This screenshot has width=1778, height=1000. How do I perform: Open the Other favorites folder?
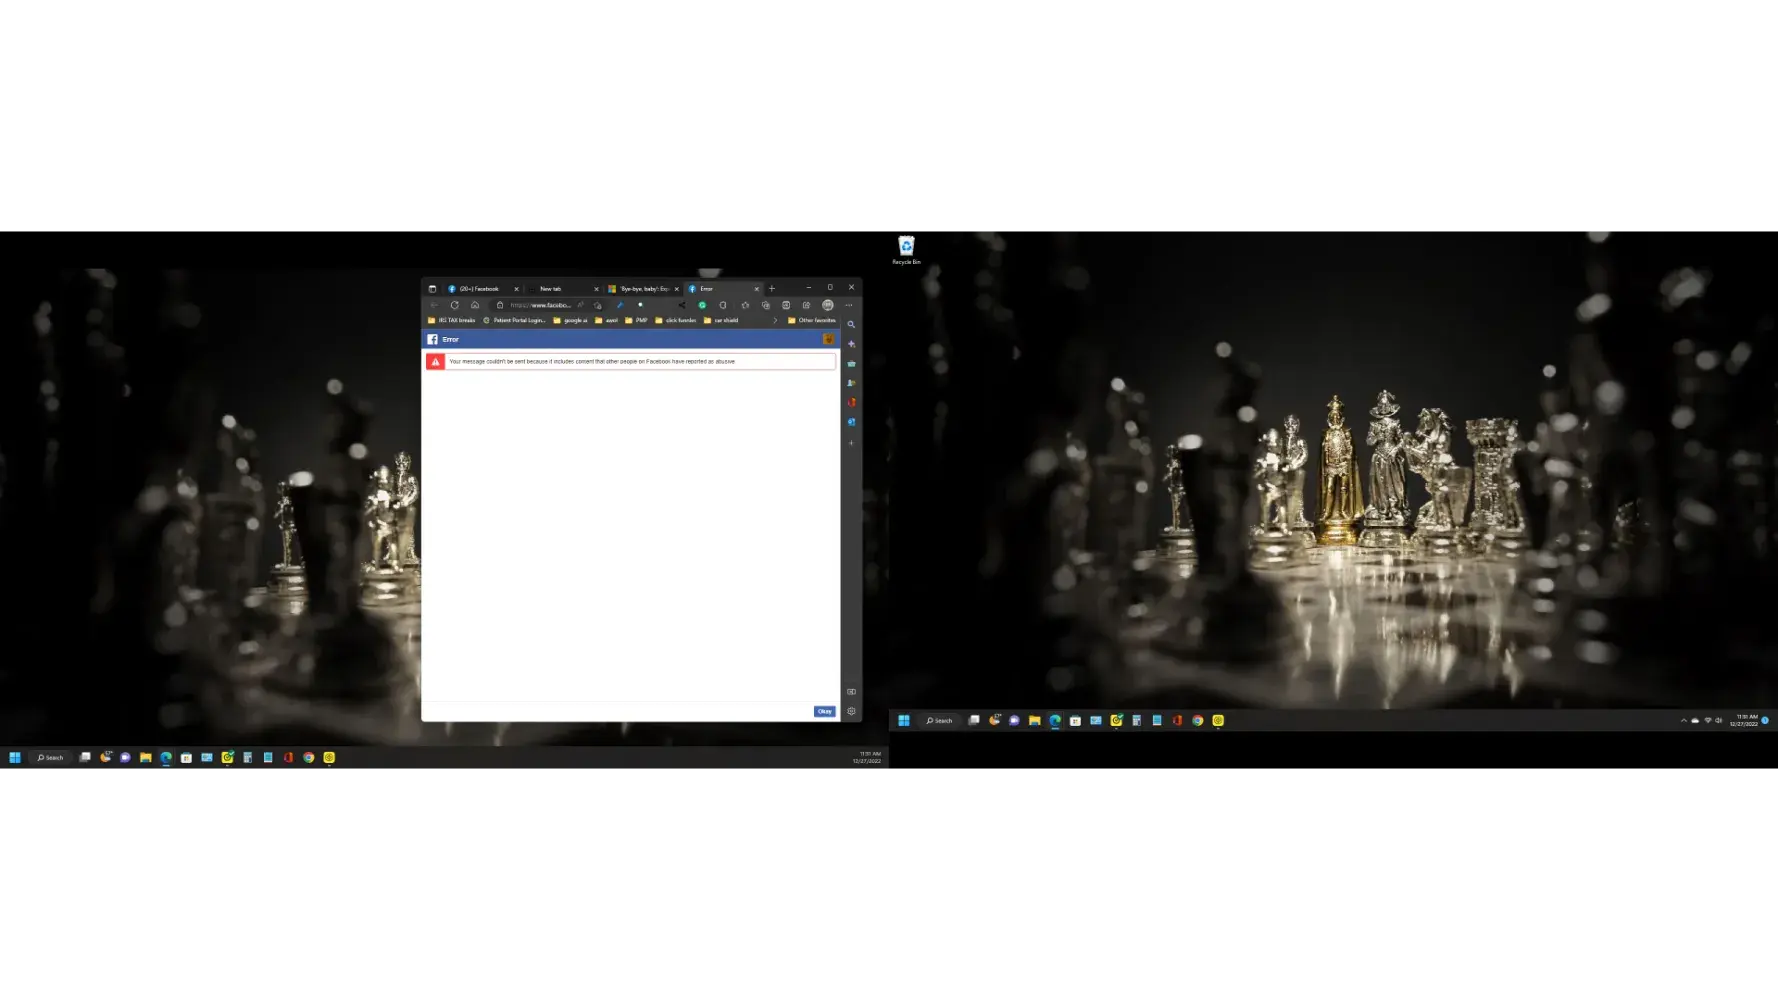(x=812, y=320)
